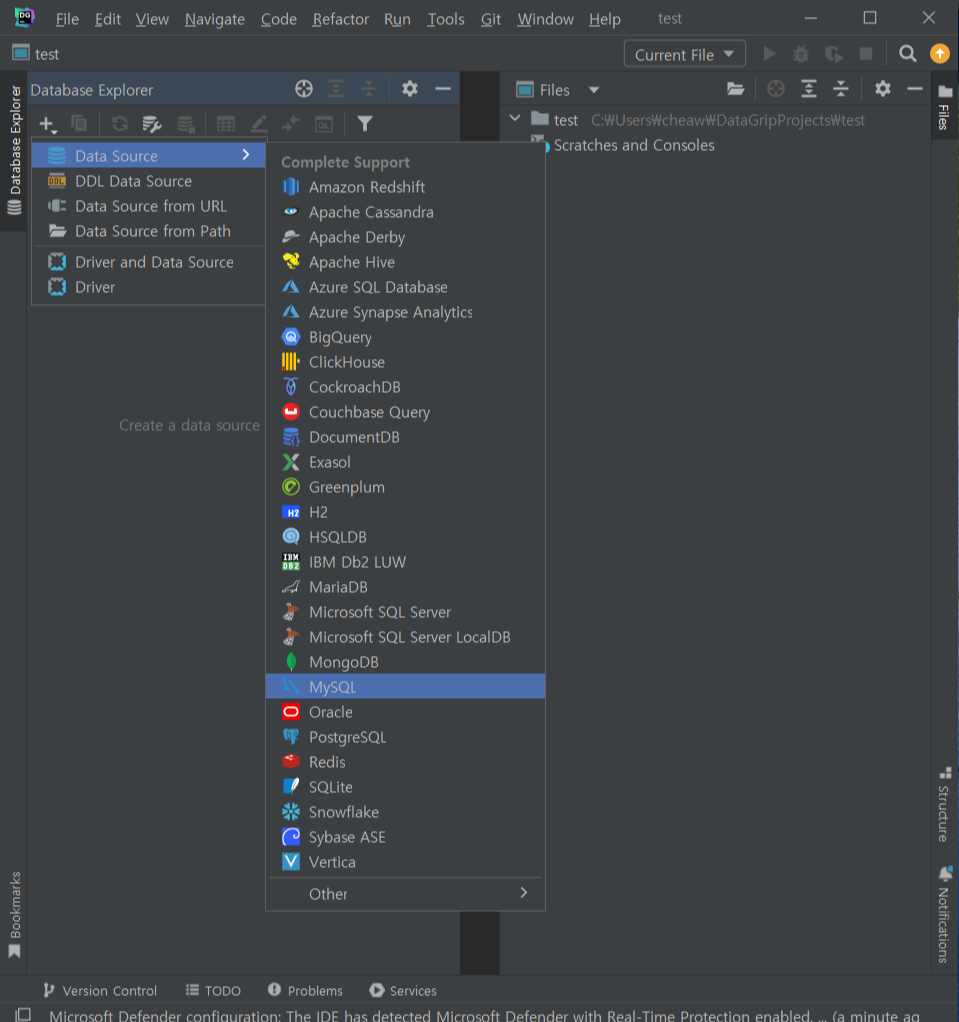Open Database Explorer settings gear
Screen dimensions: 959x1022
pos(409,89)
